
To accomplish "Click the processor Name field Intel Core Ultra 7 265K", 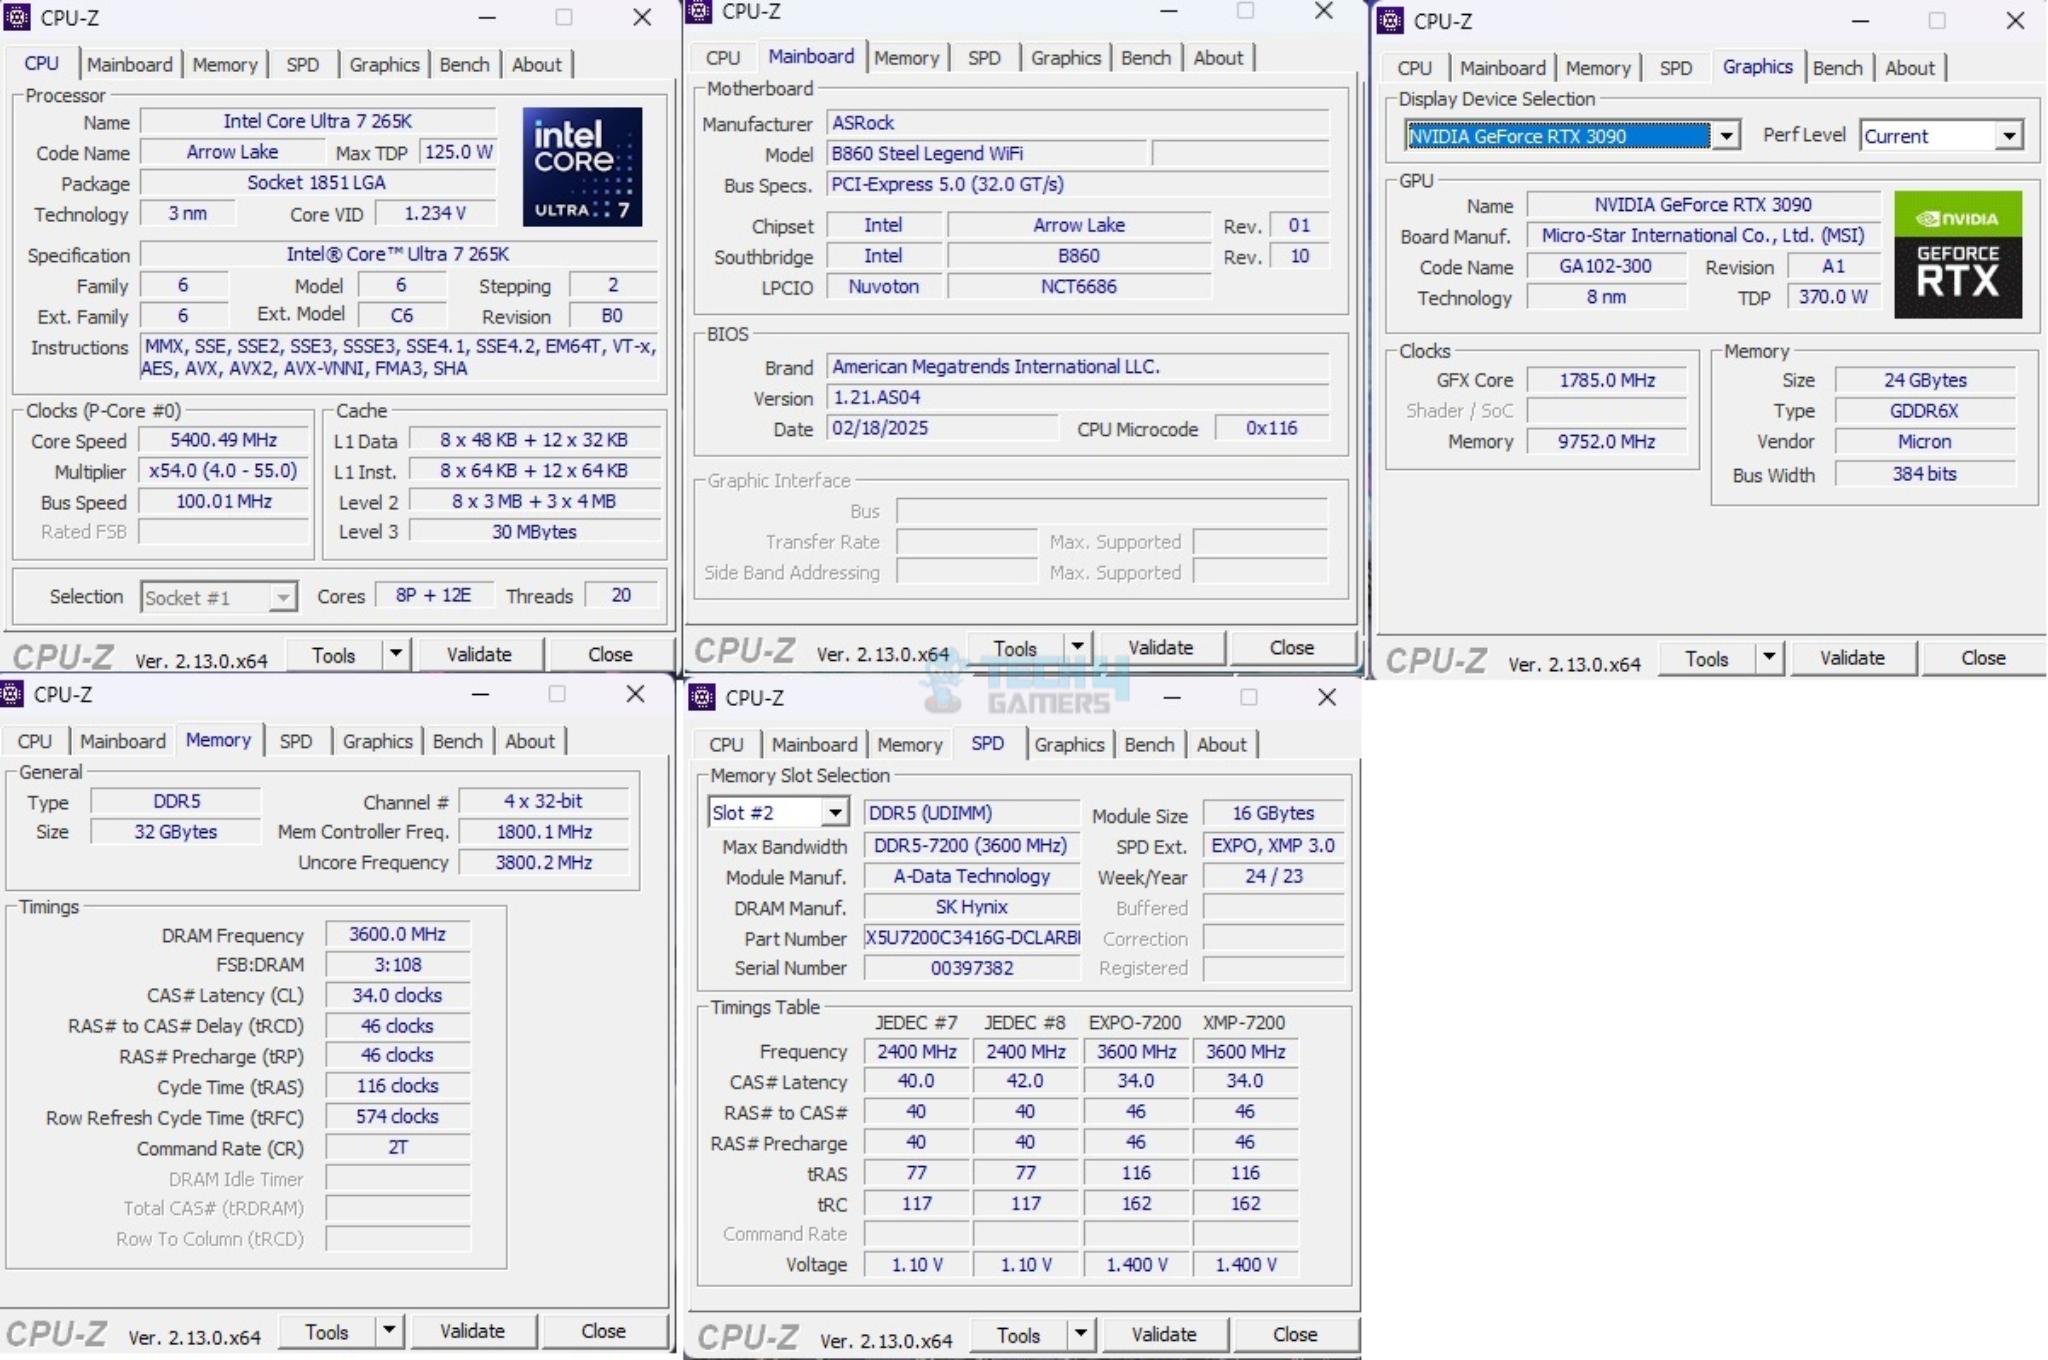I will click(x=317, y=121).
